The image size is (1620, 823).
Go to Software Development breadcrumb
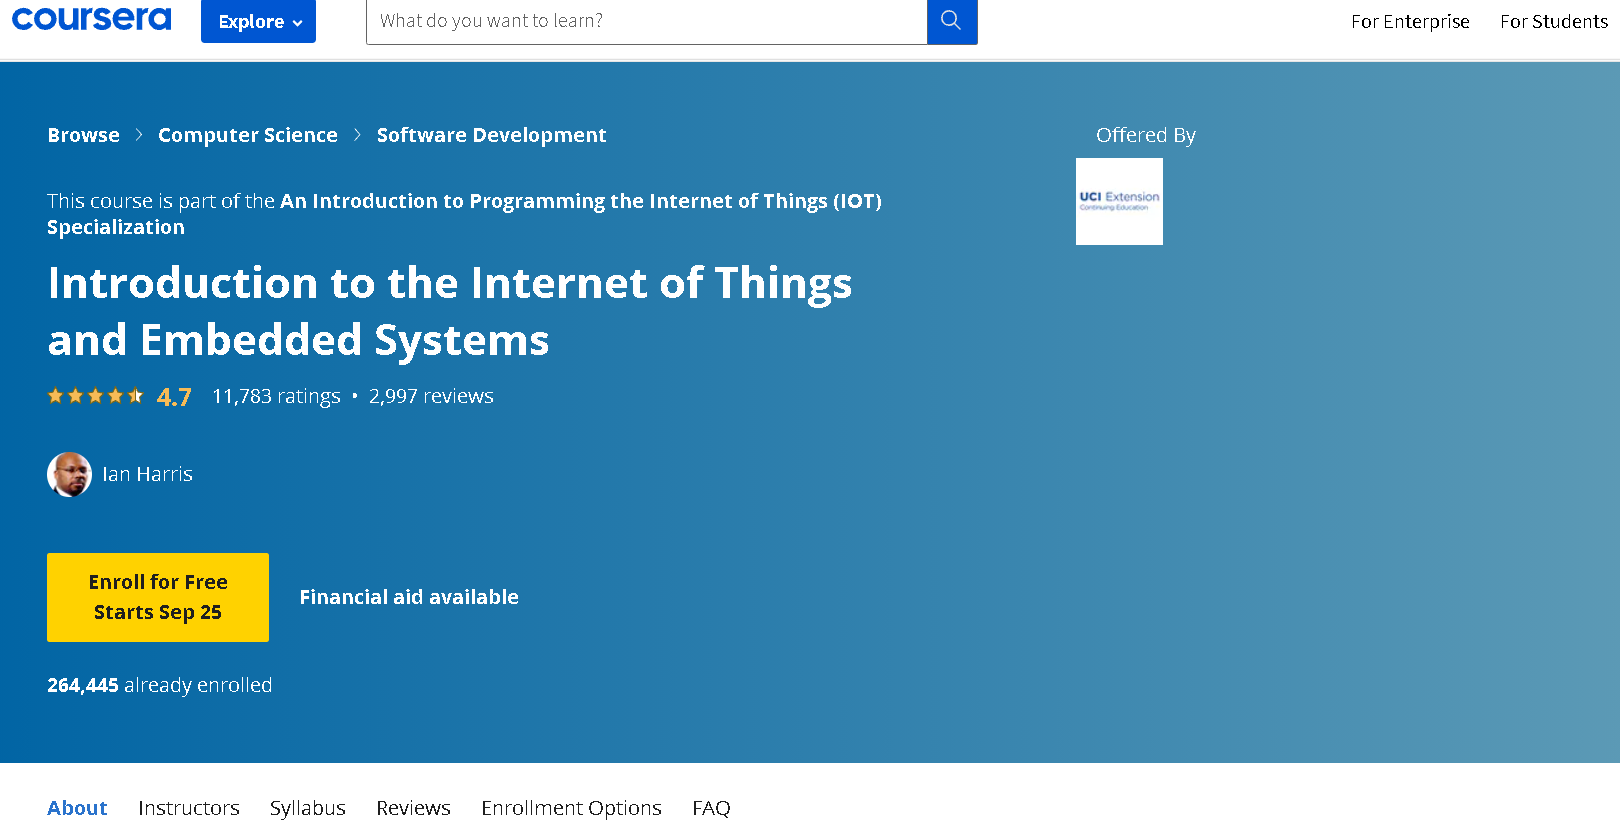[491, 135]
